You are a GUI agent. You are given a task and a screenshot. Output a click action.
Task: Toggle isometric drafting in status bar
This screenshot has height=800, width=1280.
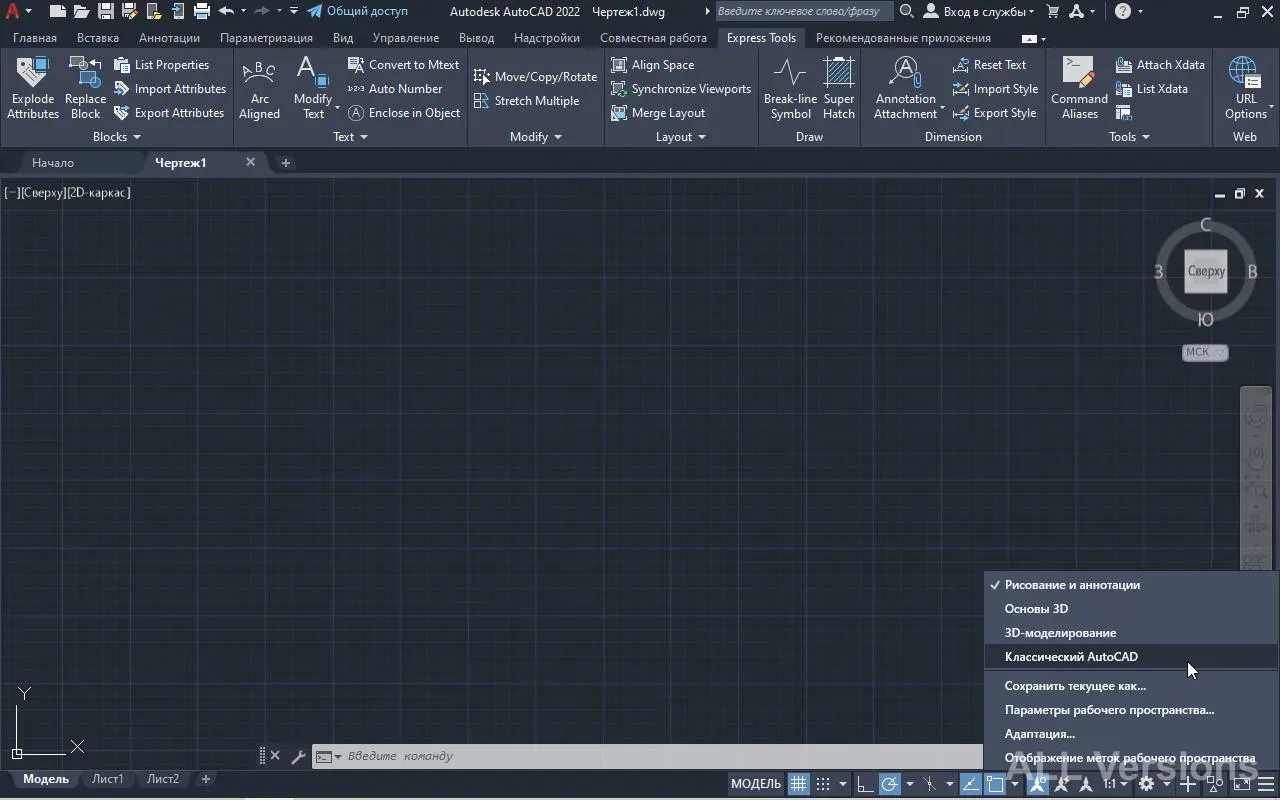tap(930, 784)
